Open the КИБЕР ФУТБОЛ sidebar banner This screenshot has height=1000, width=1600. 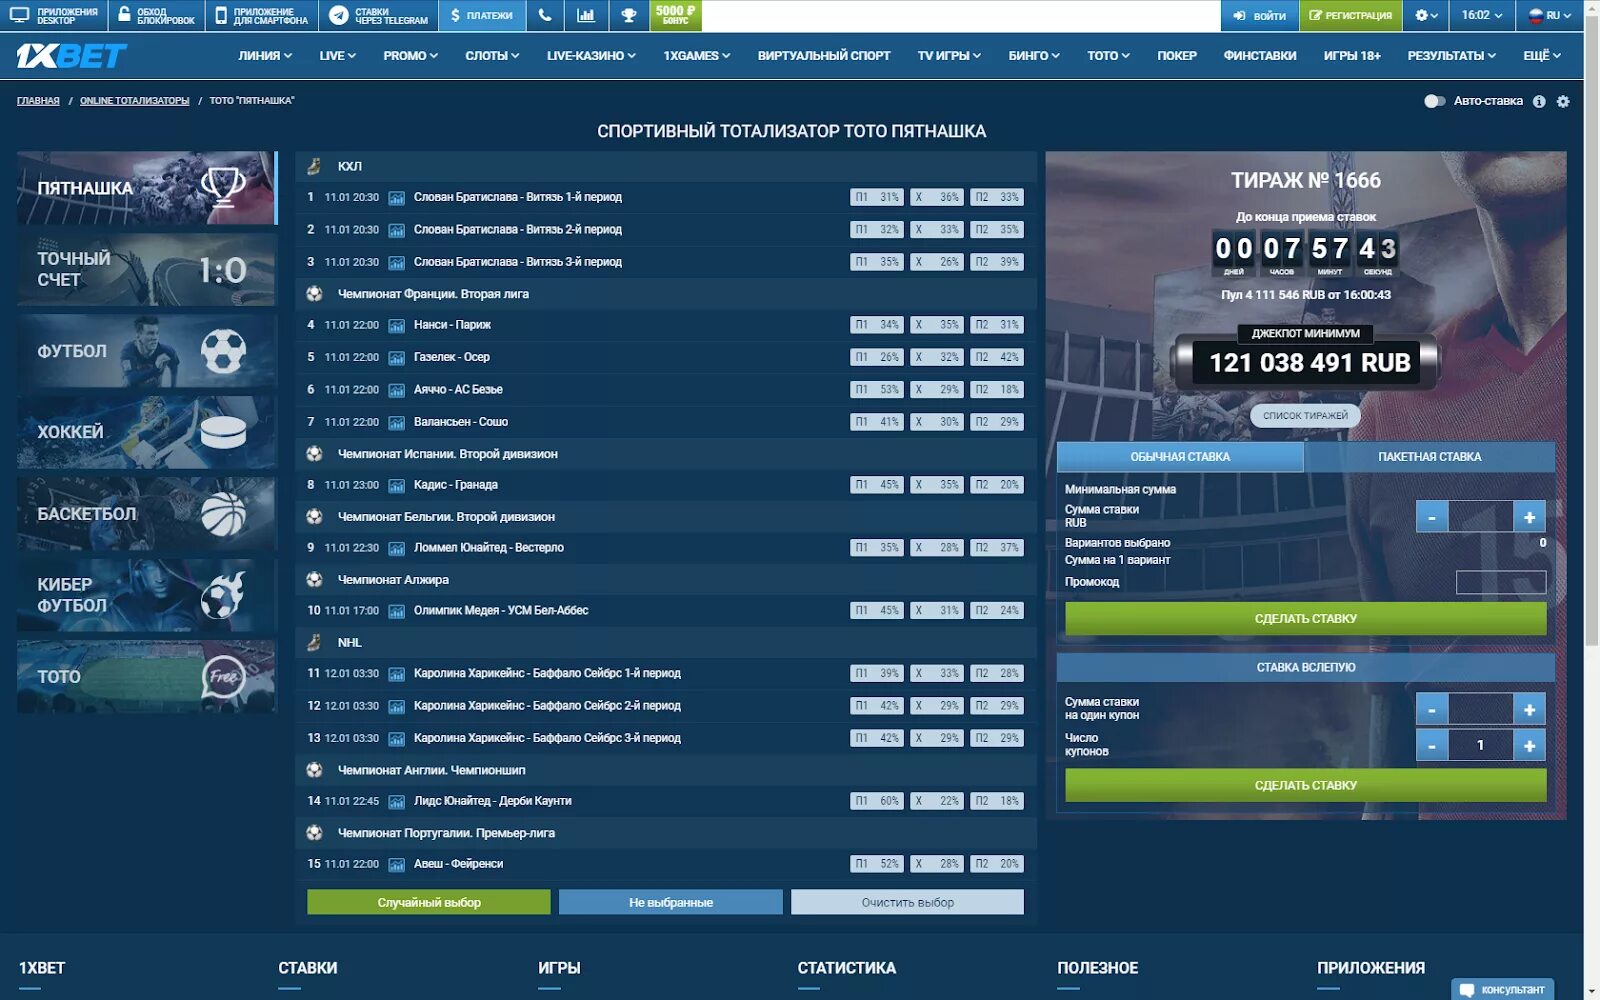tap(146, 595)
